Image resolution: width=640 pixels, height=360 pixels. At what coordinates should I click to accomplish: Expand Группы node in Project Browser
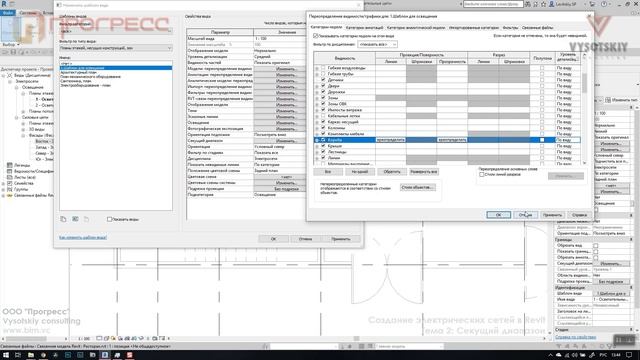click(x=4, y=190)
